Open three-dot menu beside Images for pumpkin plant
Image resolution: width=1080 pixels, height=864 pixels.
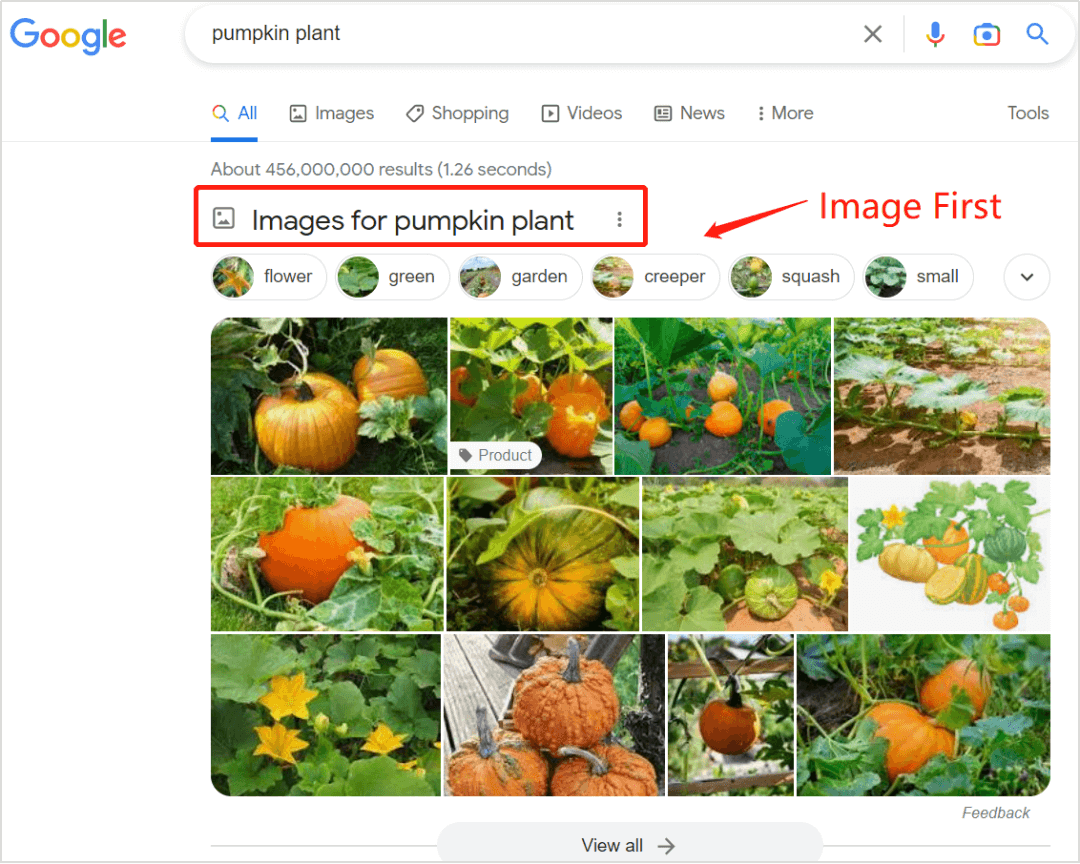(x=619, y=219)
